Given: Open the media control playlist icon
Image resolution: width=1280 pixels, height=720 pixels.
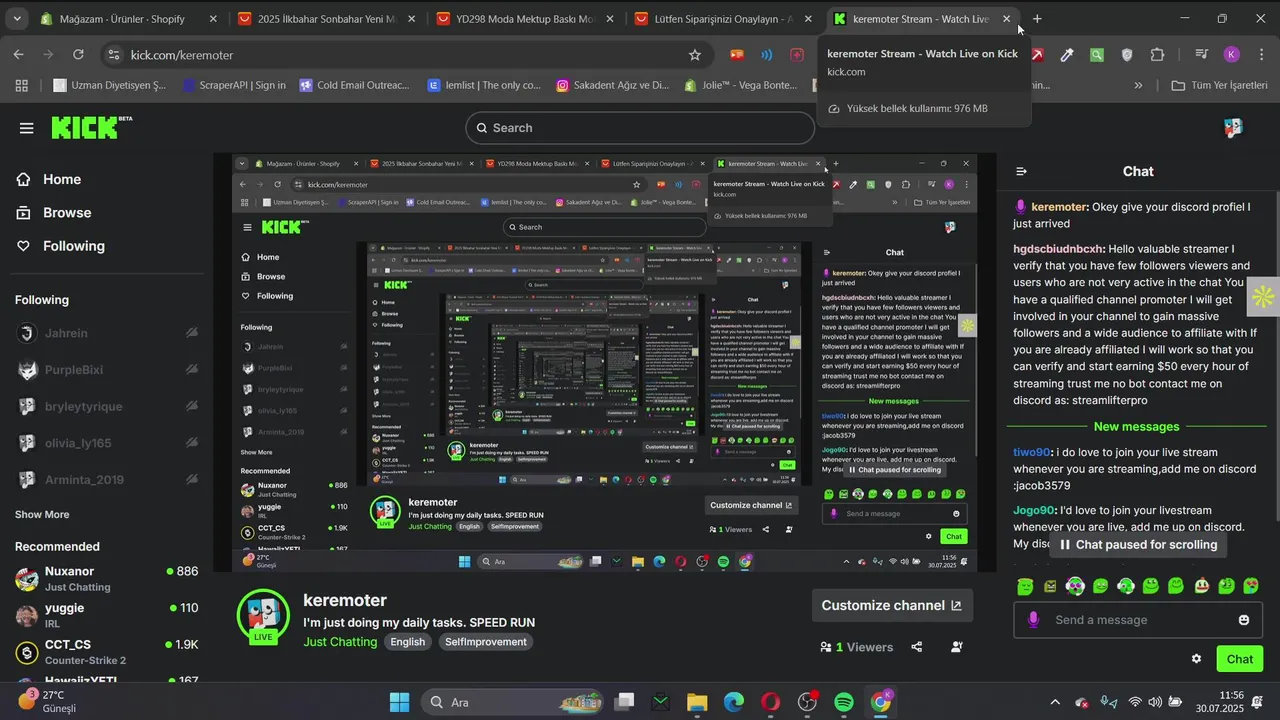Looking at the screenshot, I should [x=1202, y=55].
